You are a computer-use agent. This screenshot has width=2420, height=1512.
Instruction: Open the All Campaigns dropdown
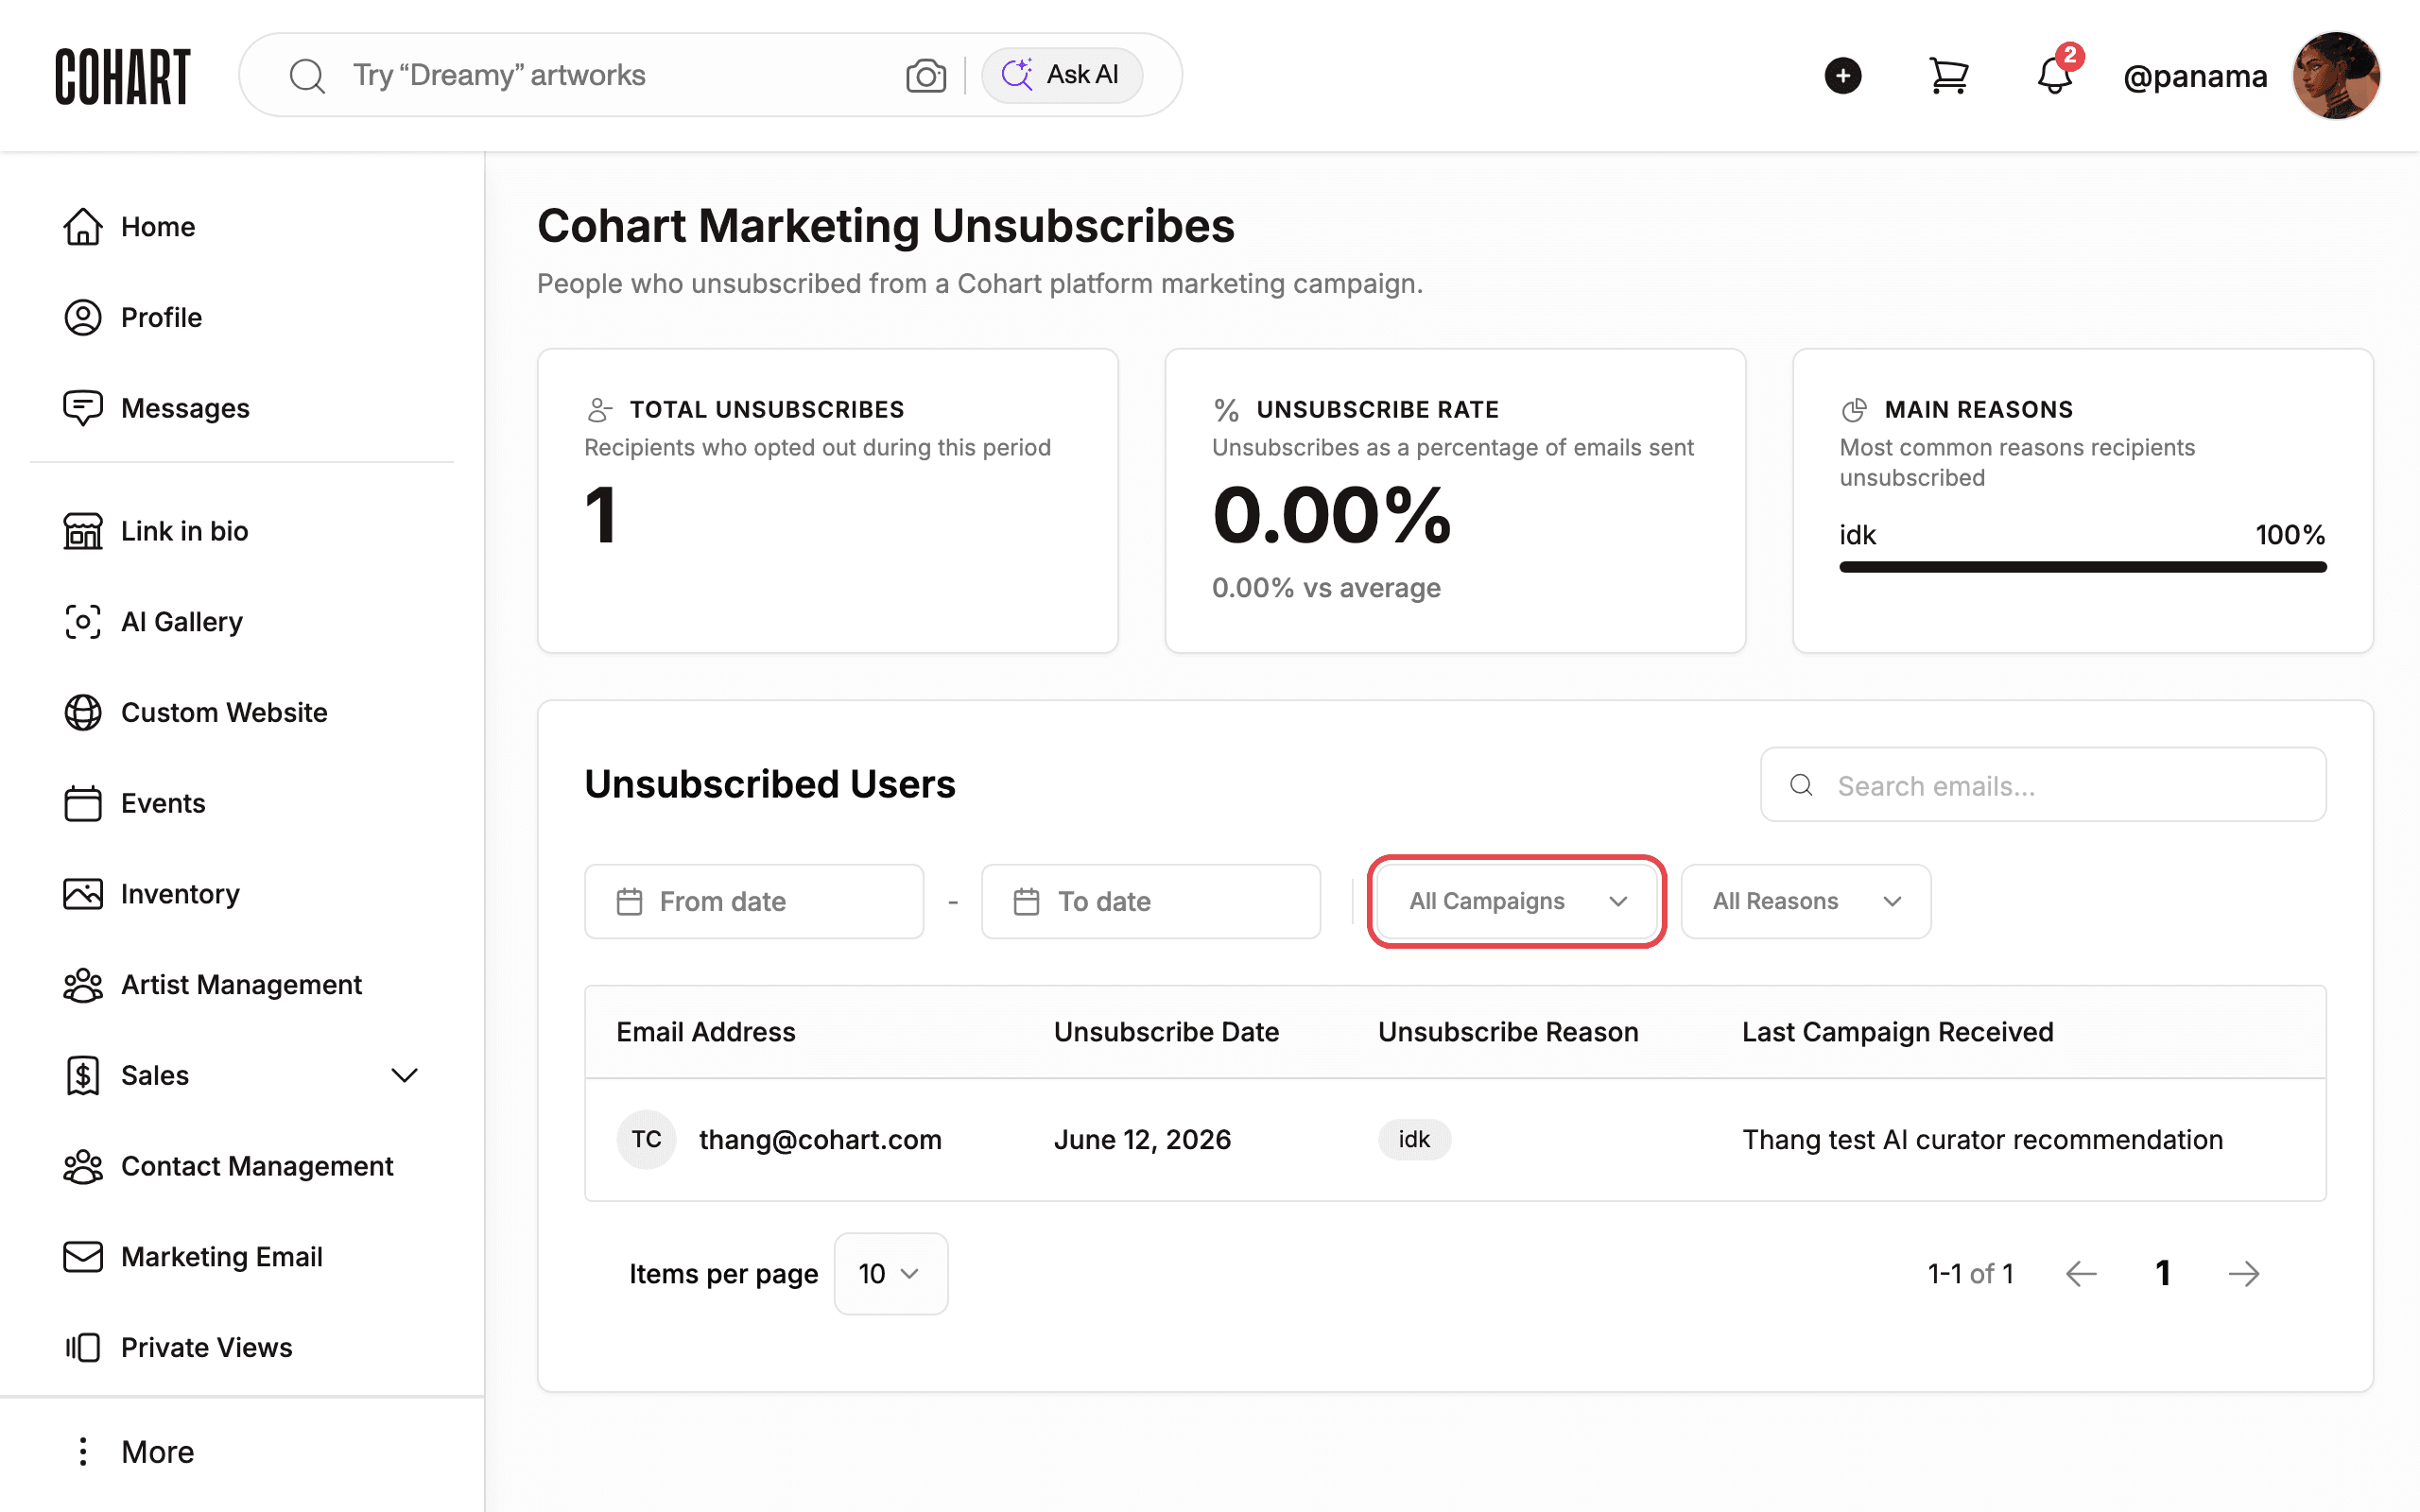[x=1516, y=901]
